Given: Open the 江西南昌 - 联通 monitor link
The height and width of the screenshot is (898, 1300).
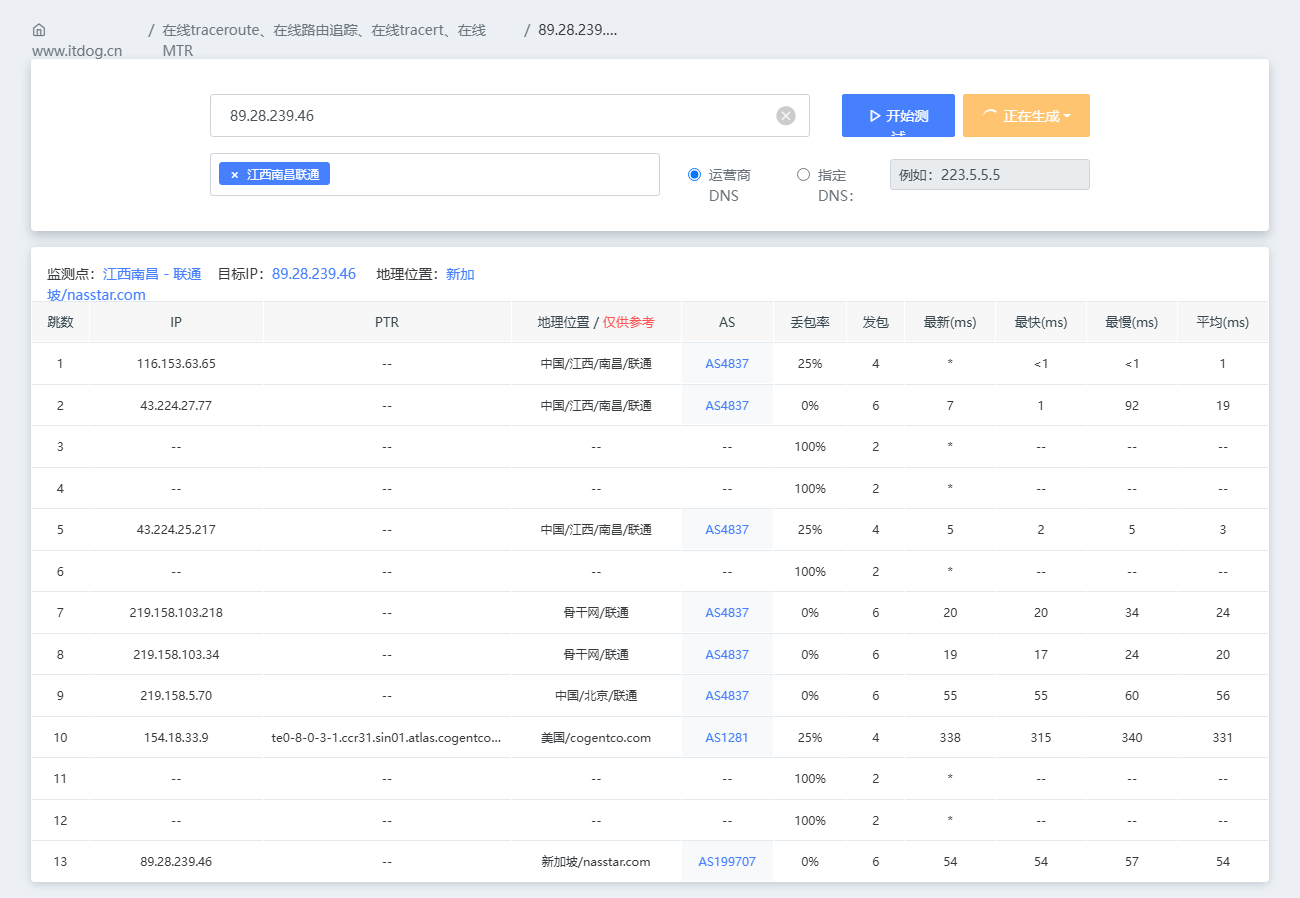Looking at the screenshot, I should [x=152, y=274].
